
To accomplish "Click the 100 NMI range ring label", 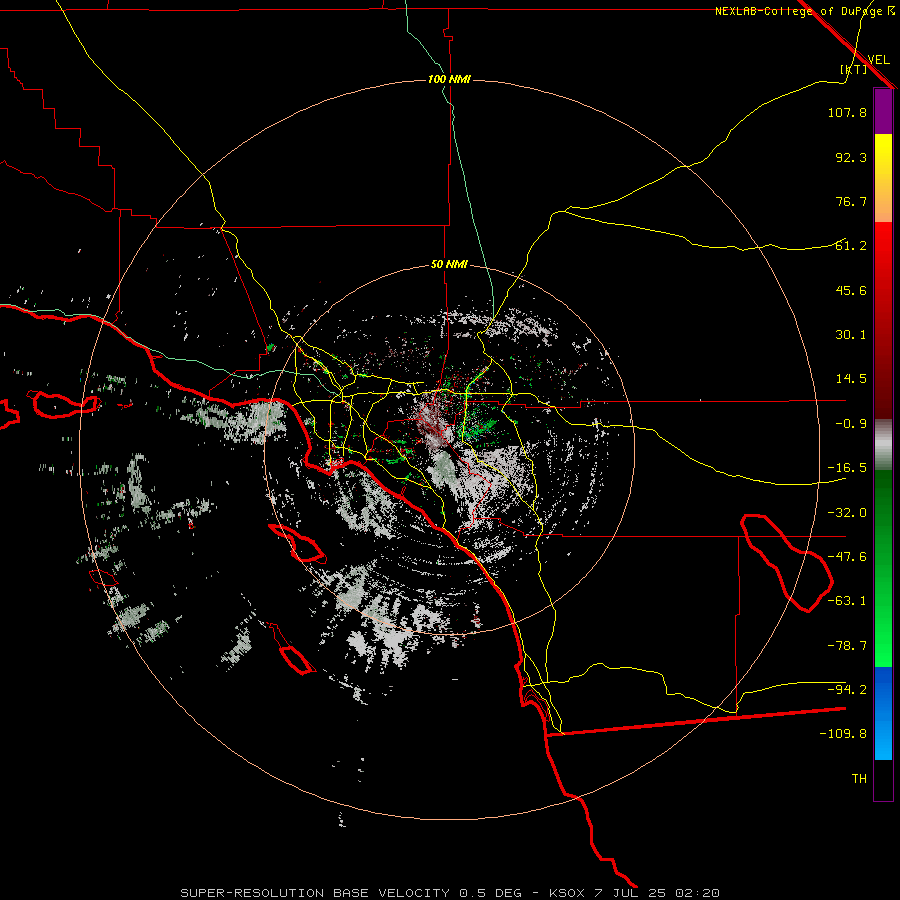I will (x=449, y=79).
